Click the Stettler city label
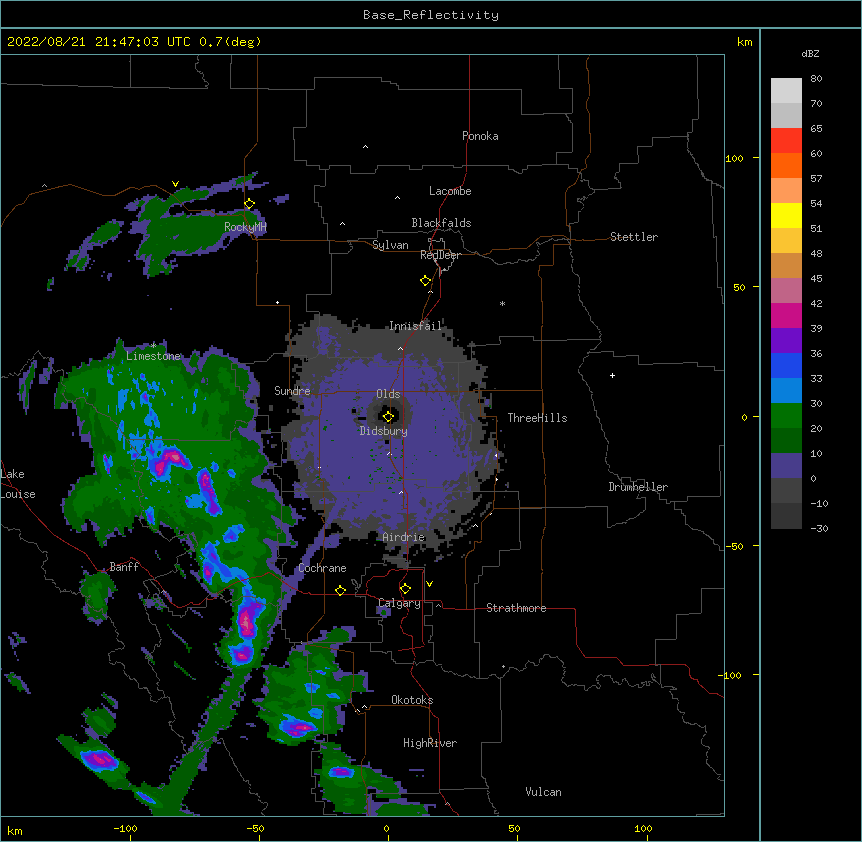Screen dimensions: 862x842 (634, 237)
